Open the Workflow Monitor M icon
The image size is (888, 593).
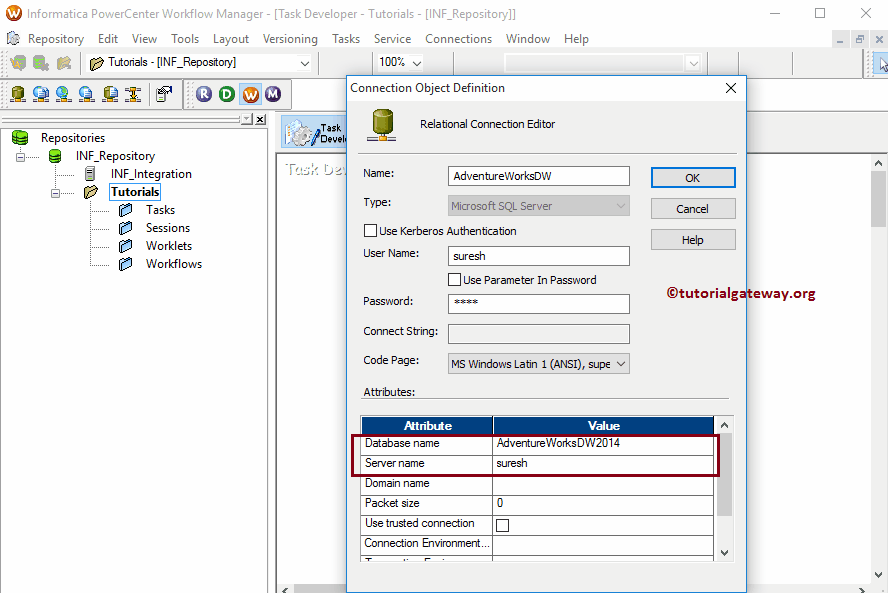coord(272,93)
